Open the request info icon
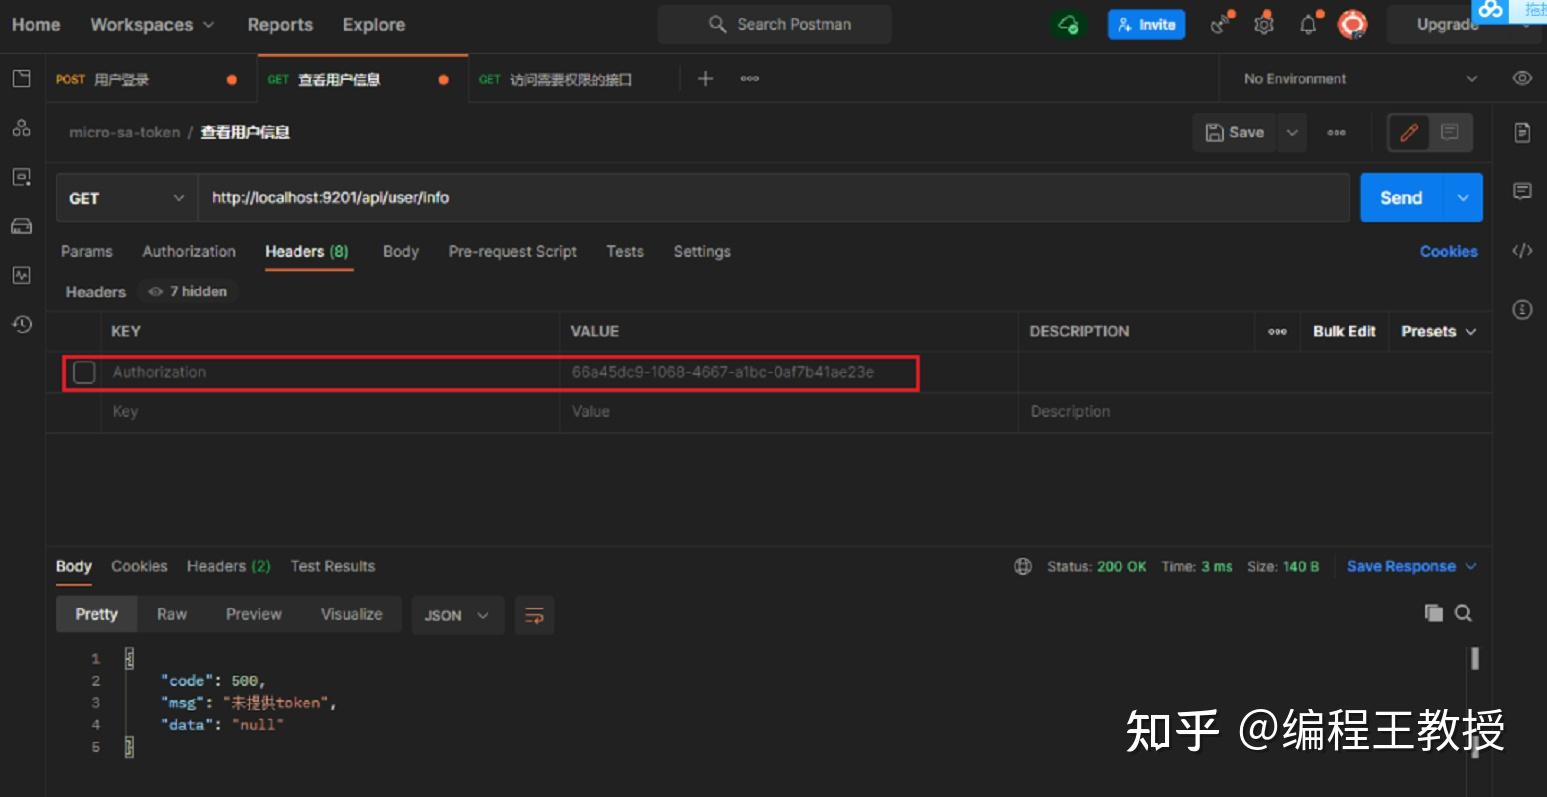Image resolution: width=1547 pixels, height=797 pixels. point(1522,310)
